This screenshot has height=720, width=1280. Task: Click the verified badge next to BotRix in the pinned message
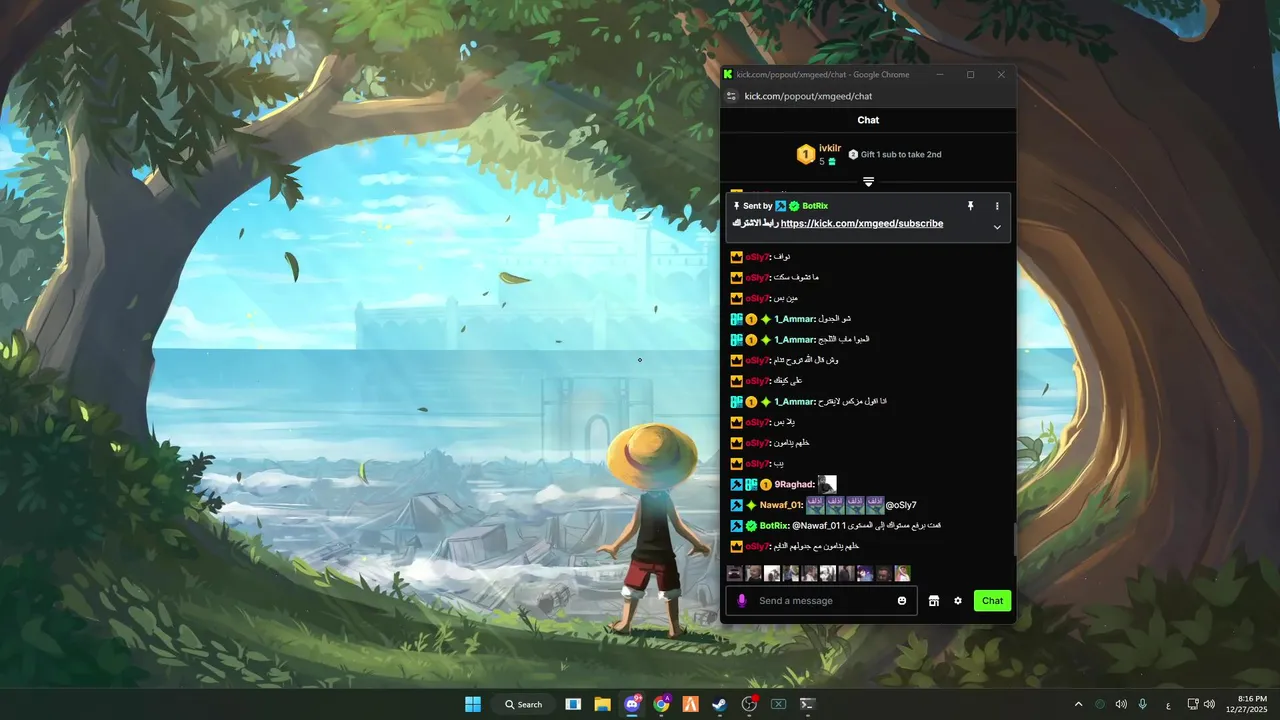794,206
